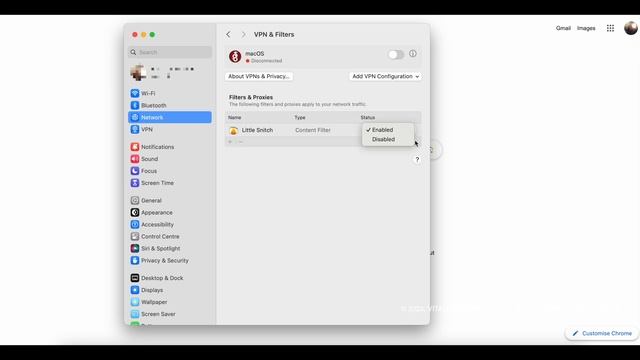Viewport: 640px width, 360px height.
Task: Click the Status column header
Action: pos(368,118)
